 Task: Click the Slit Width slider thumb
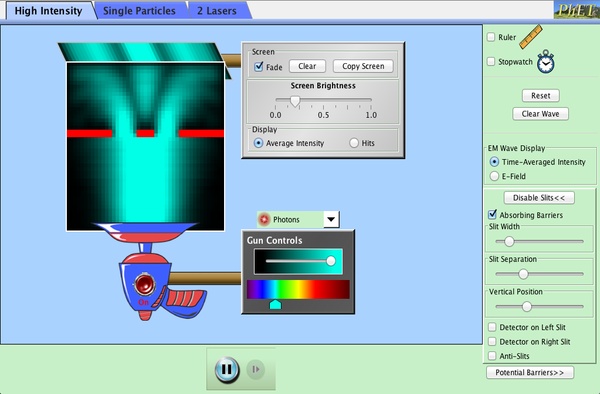(x=509, y=241)
